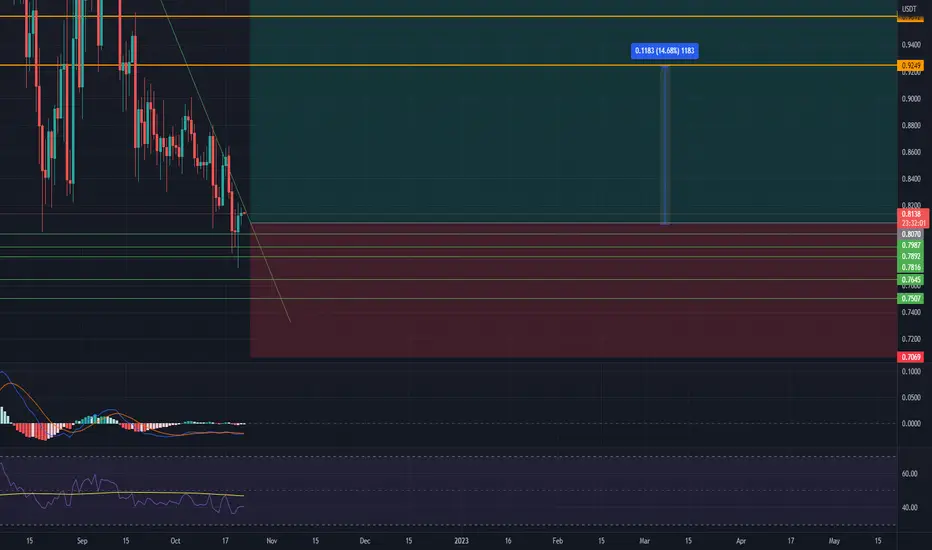
Task: Click the 0.8600 price axis value
Action: (x=911, y=152)
